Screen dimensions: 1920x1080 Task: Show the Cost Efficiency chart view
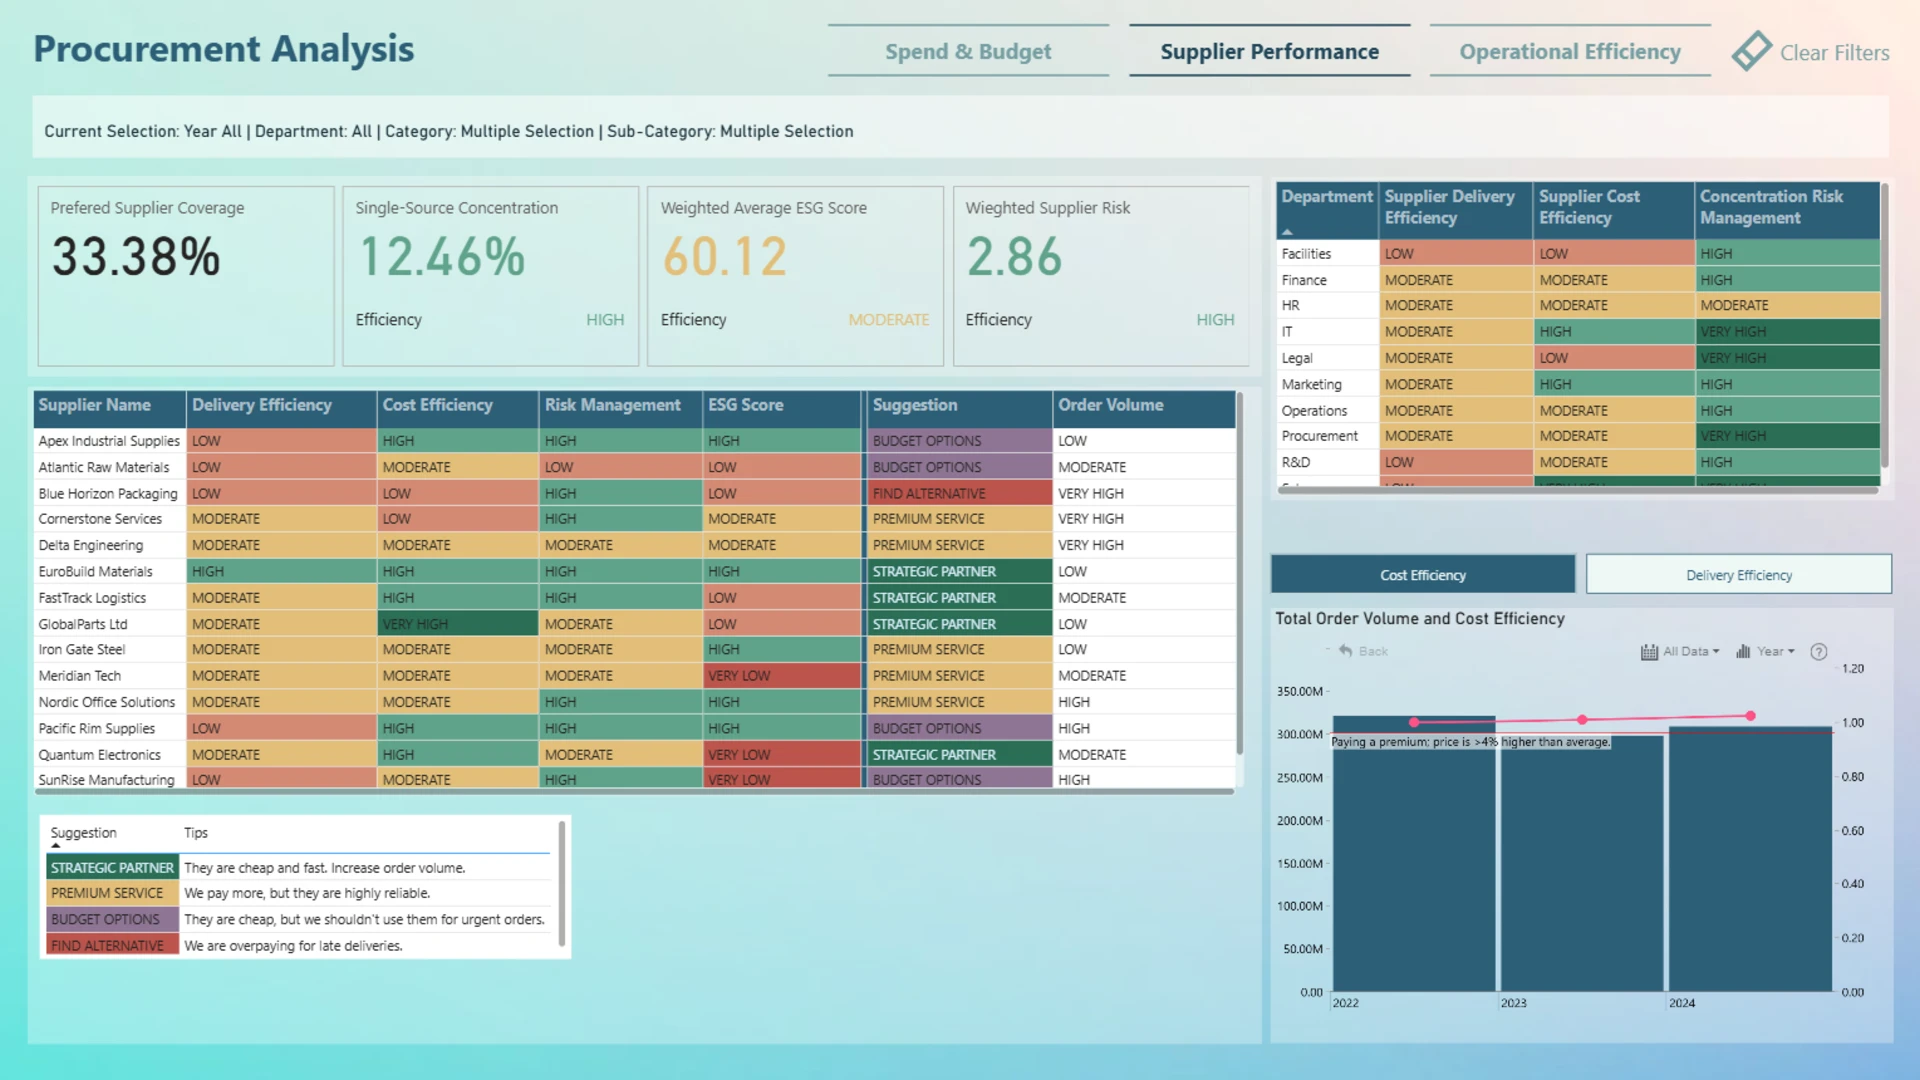coord(1423,575)
